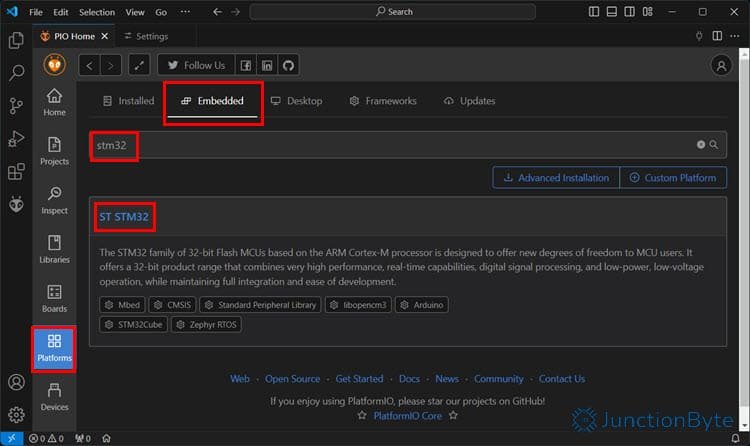The height and width of the screenshot is (446, 750).
Task: Split the editor right
Action: pyautogui.click(x=717, y=36)
